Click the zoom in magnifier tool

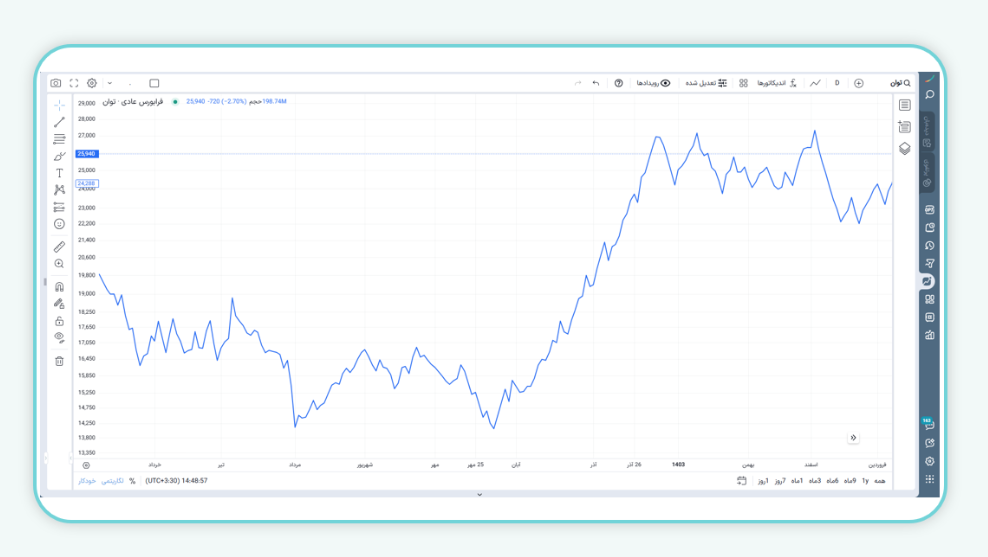coord(59,264)
